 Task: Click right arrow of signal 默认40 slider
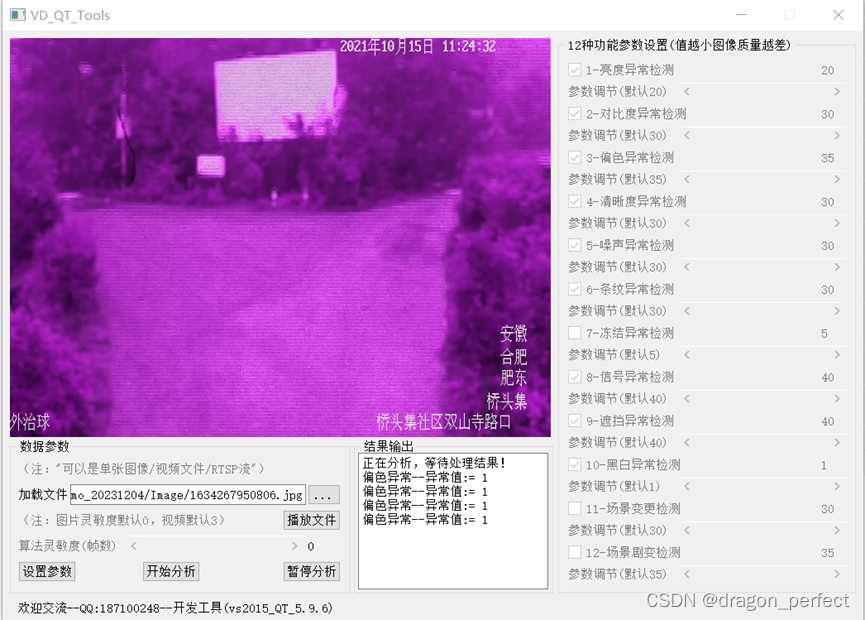[x=837, y=399]
